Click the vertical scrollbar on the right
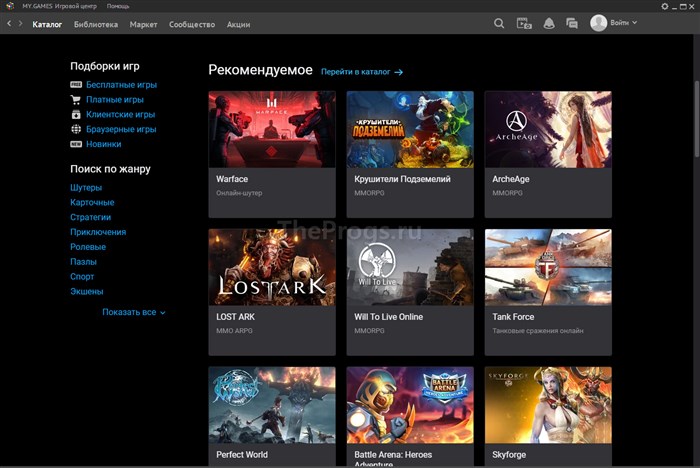 tap(696, 118)
